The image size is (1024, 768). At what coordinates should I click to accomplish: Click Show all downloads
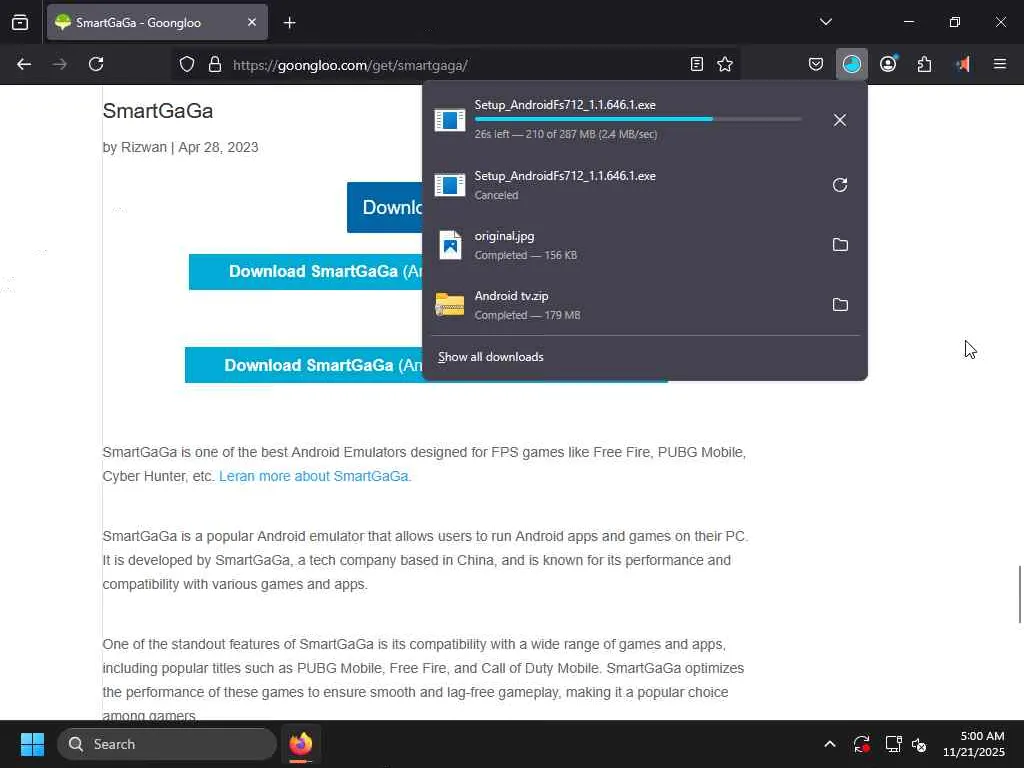(x=490, y=357)
